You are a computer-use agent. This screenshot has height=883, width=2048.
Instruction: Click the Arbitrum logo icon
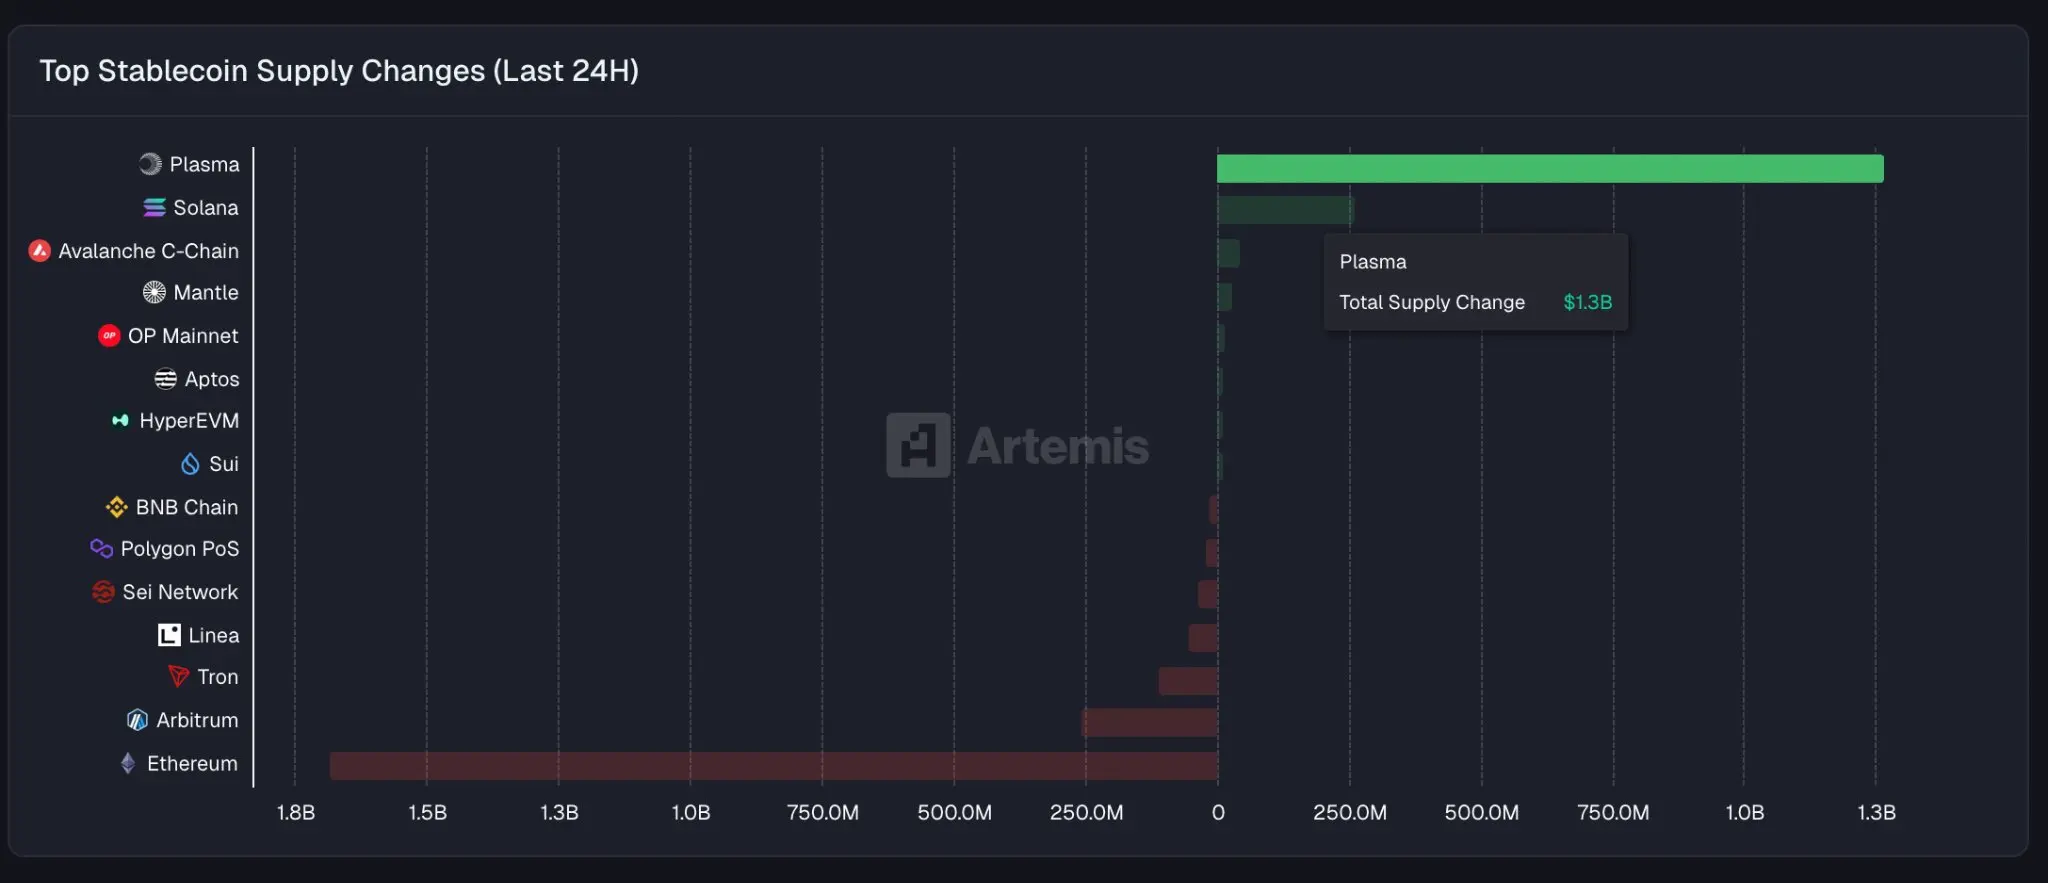137,720
